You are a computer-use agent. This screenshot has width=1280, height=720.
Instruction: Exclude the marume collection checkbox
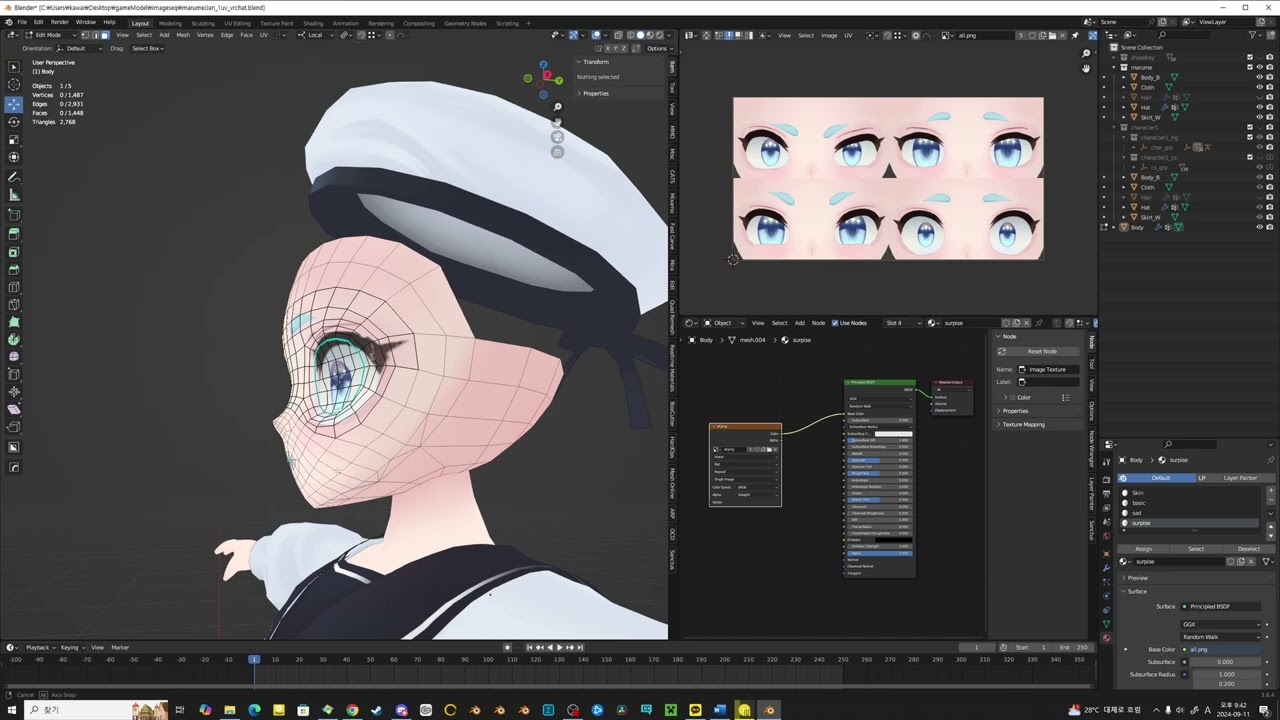pyautogui.click(x=1250, y=67)
